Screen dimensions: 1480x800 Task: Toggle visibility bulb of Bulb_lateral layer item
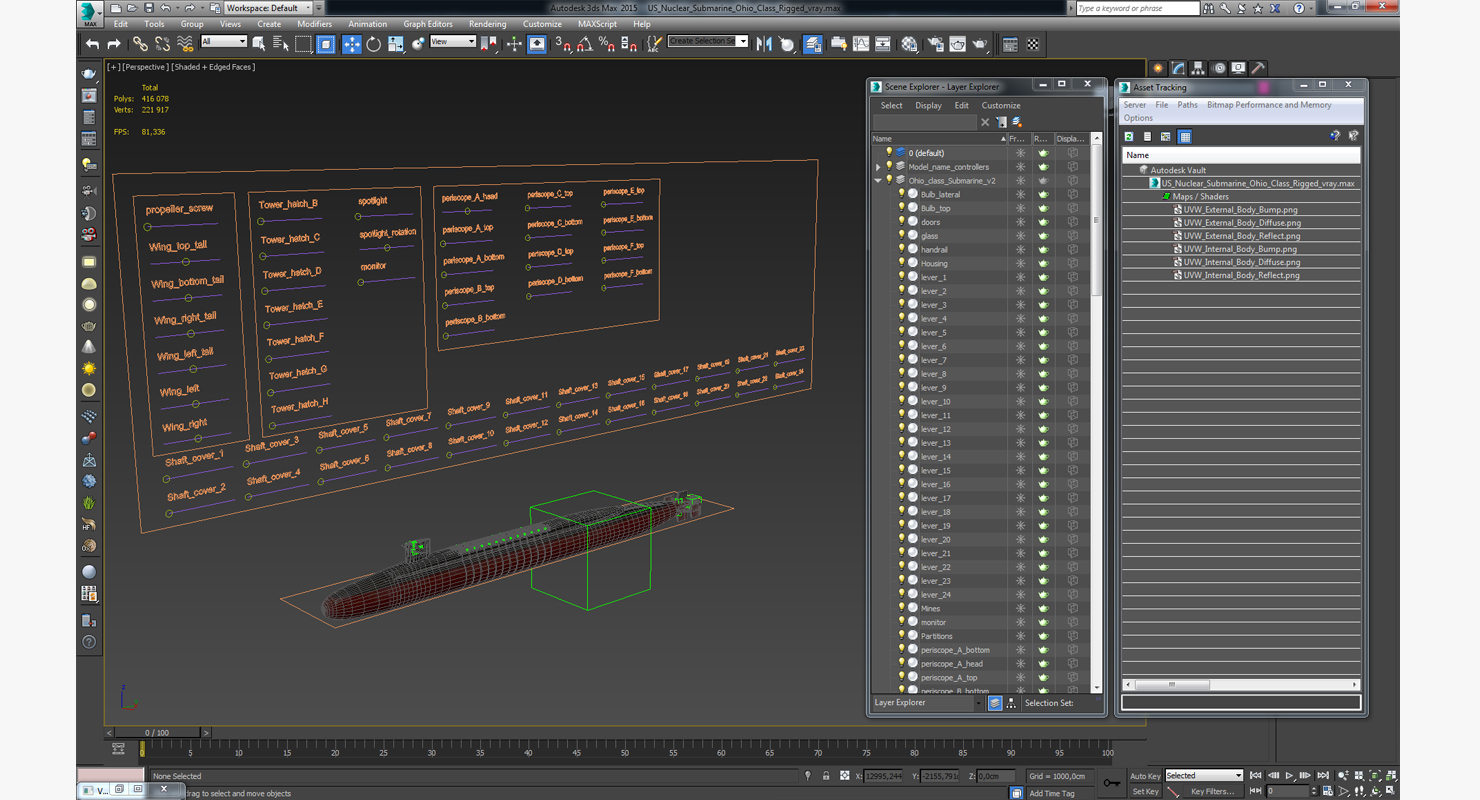(x=901, y=194)
